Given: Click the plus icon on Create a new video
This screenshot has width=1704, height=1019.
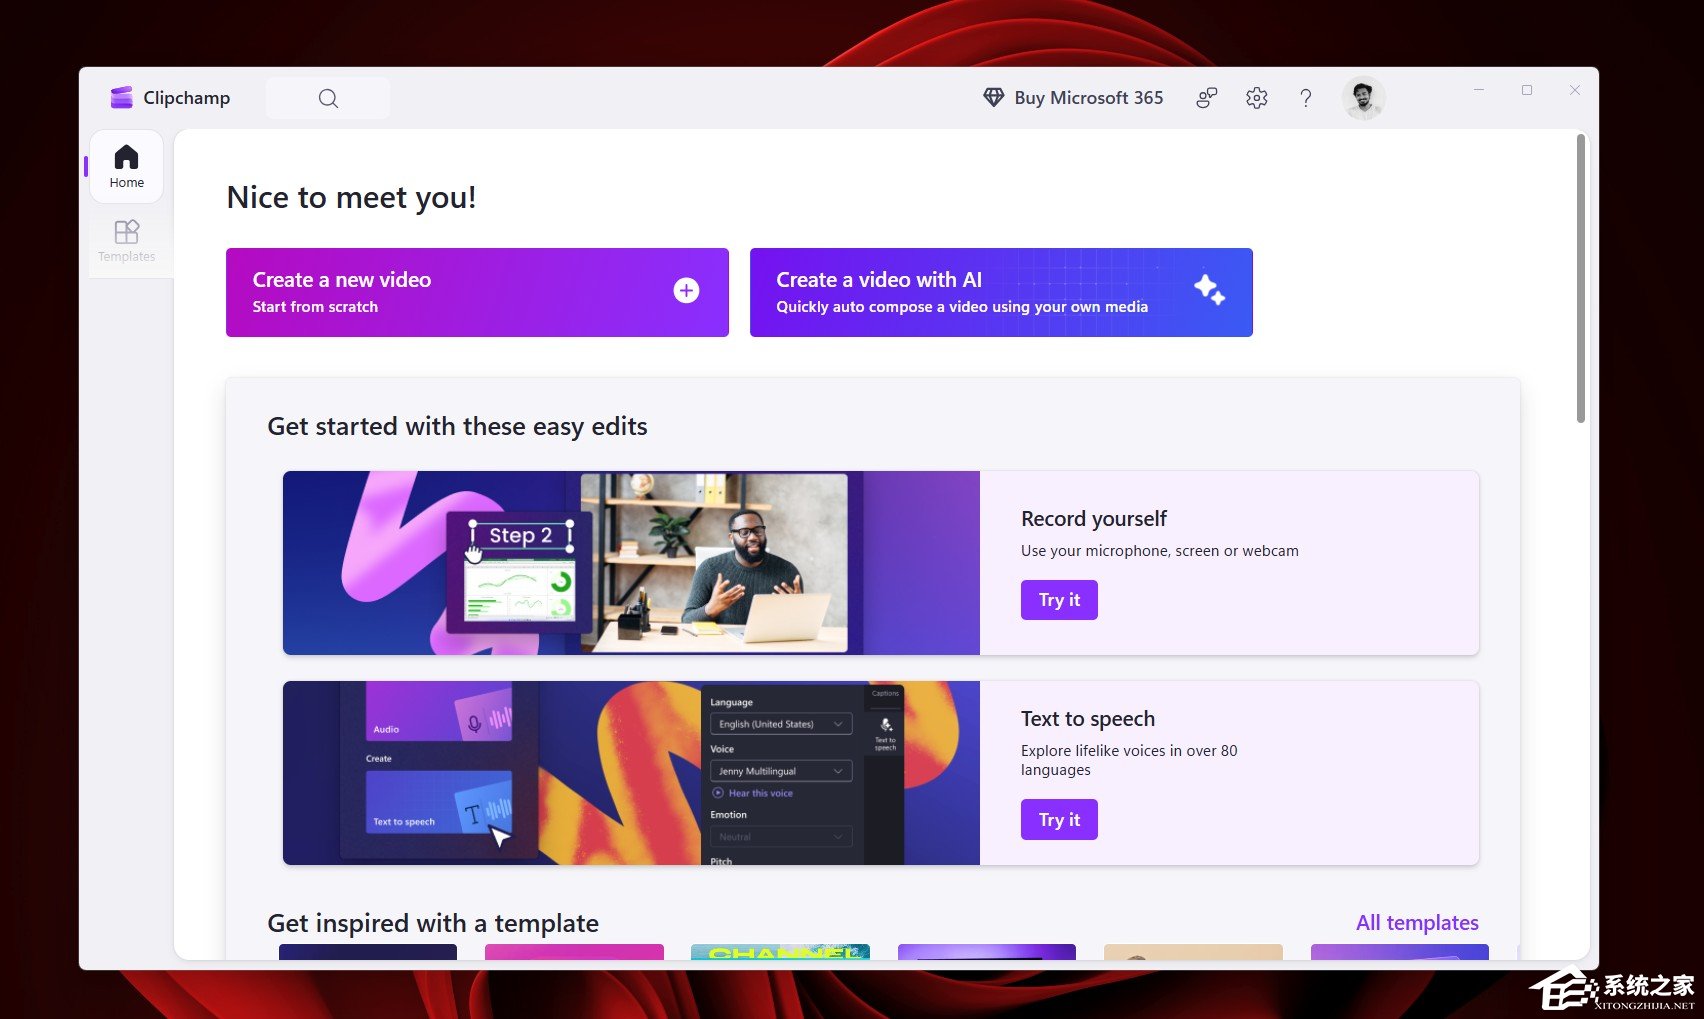Looking at the screenshot, I should [686, 291].
